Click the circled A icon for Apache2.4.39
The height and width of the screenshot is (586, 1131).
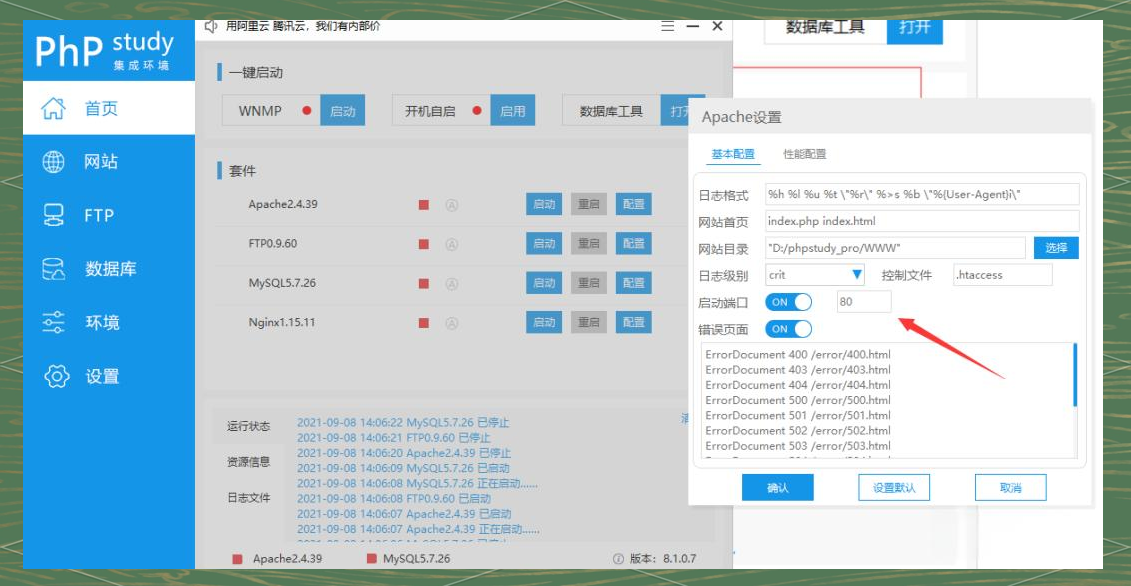pos(452,205)
